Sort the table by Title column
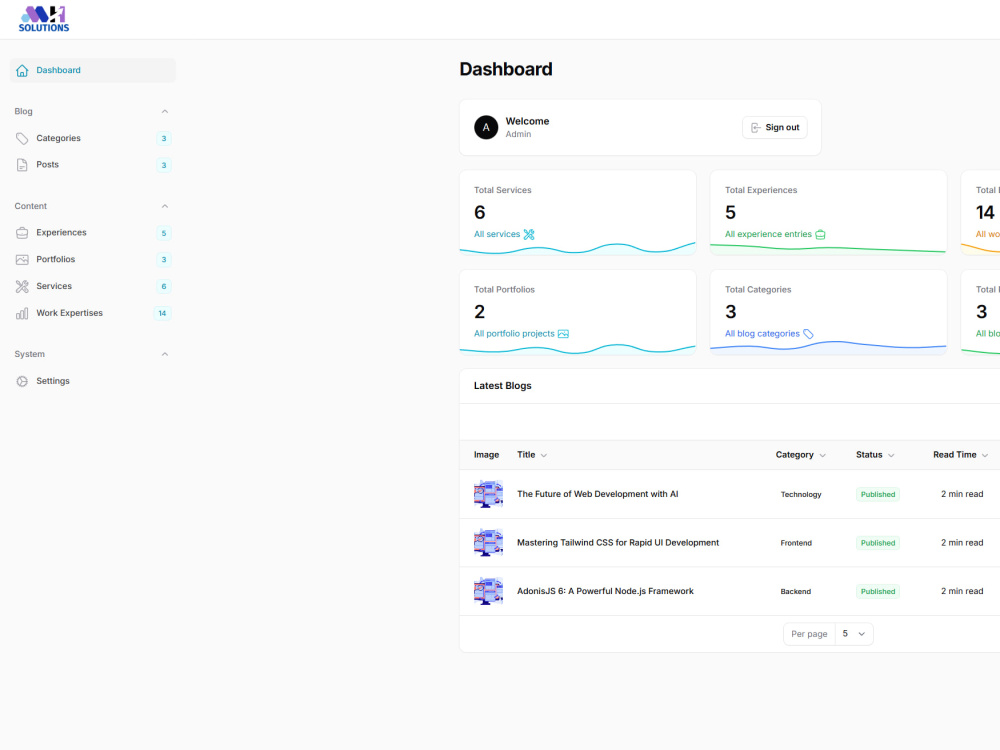1000x750 pixels. coord(532,455)
